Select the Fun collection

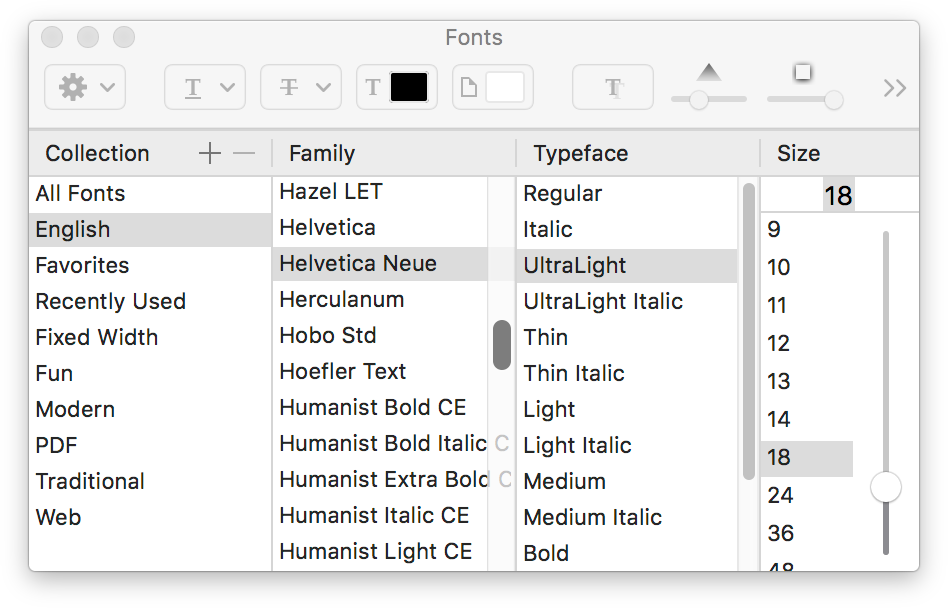150,374
